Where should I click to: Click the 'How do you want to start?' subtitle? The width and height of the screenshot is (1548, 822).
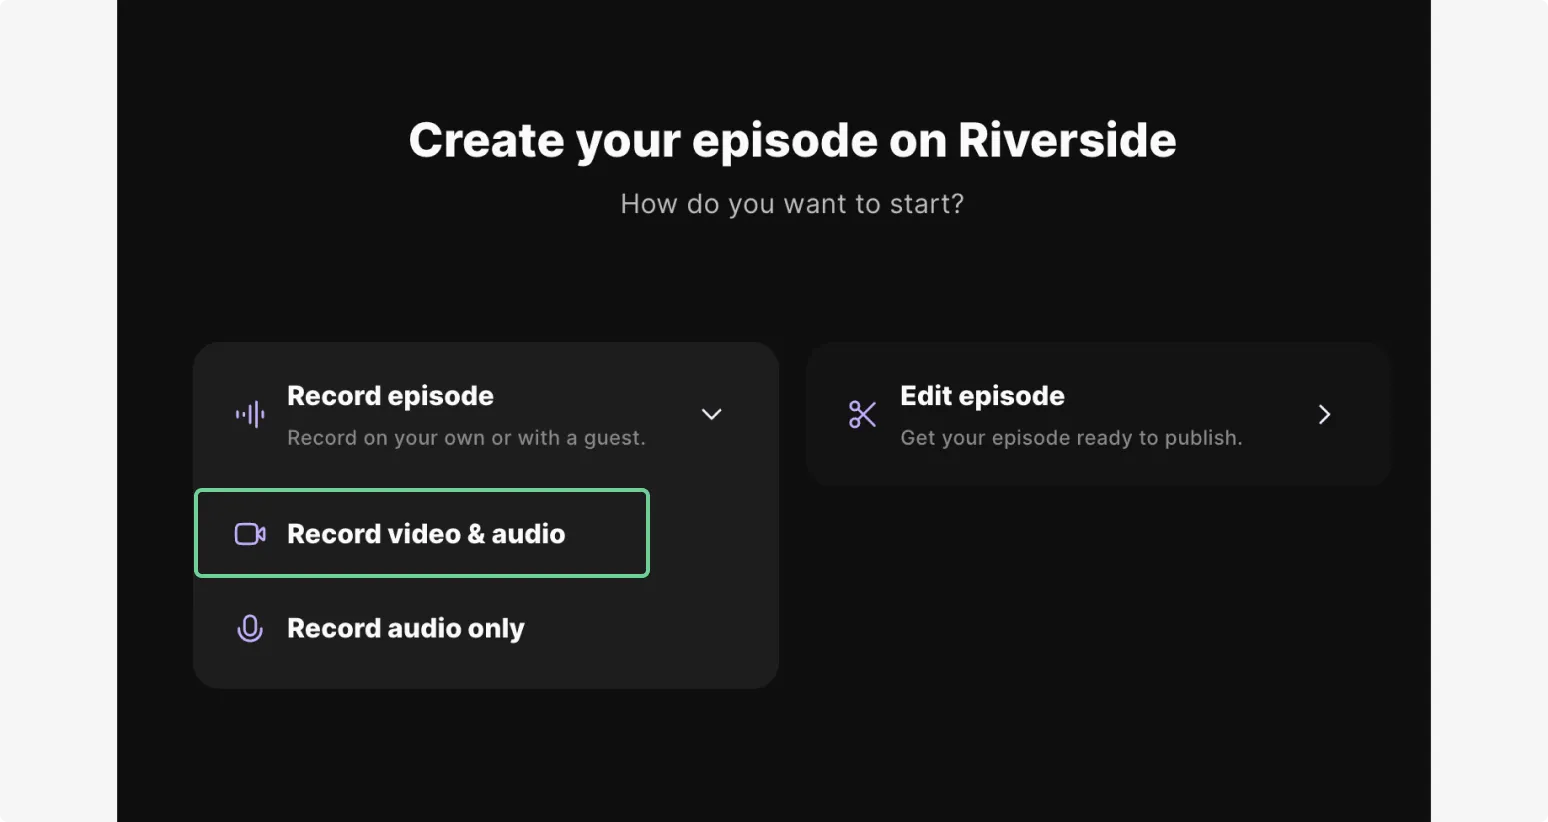(x=792, y=204)
